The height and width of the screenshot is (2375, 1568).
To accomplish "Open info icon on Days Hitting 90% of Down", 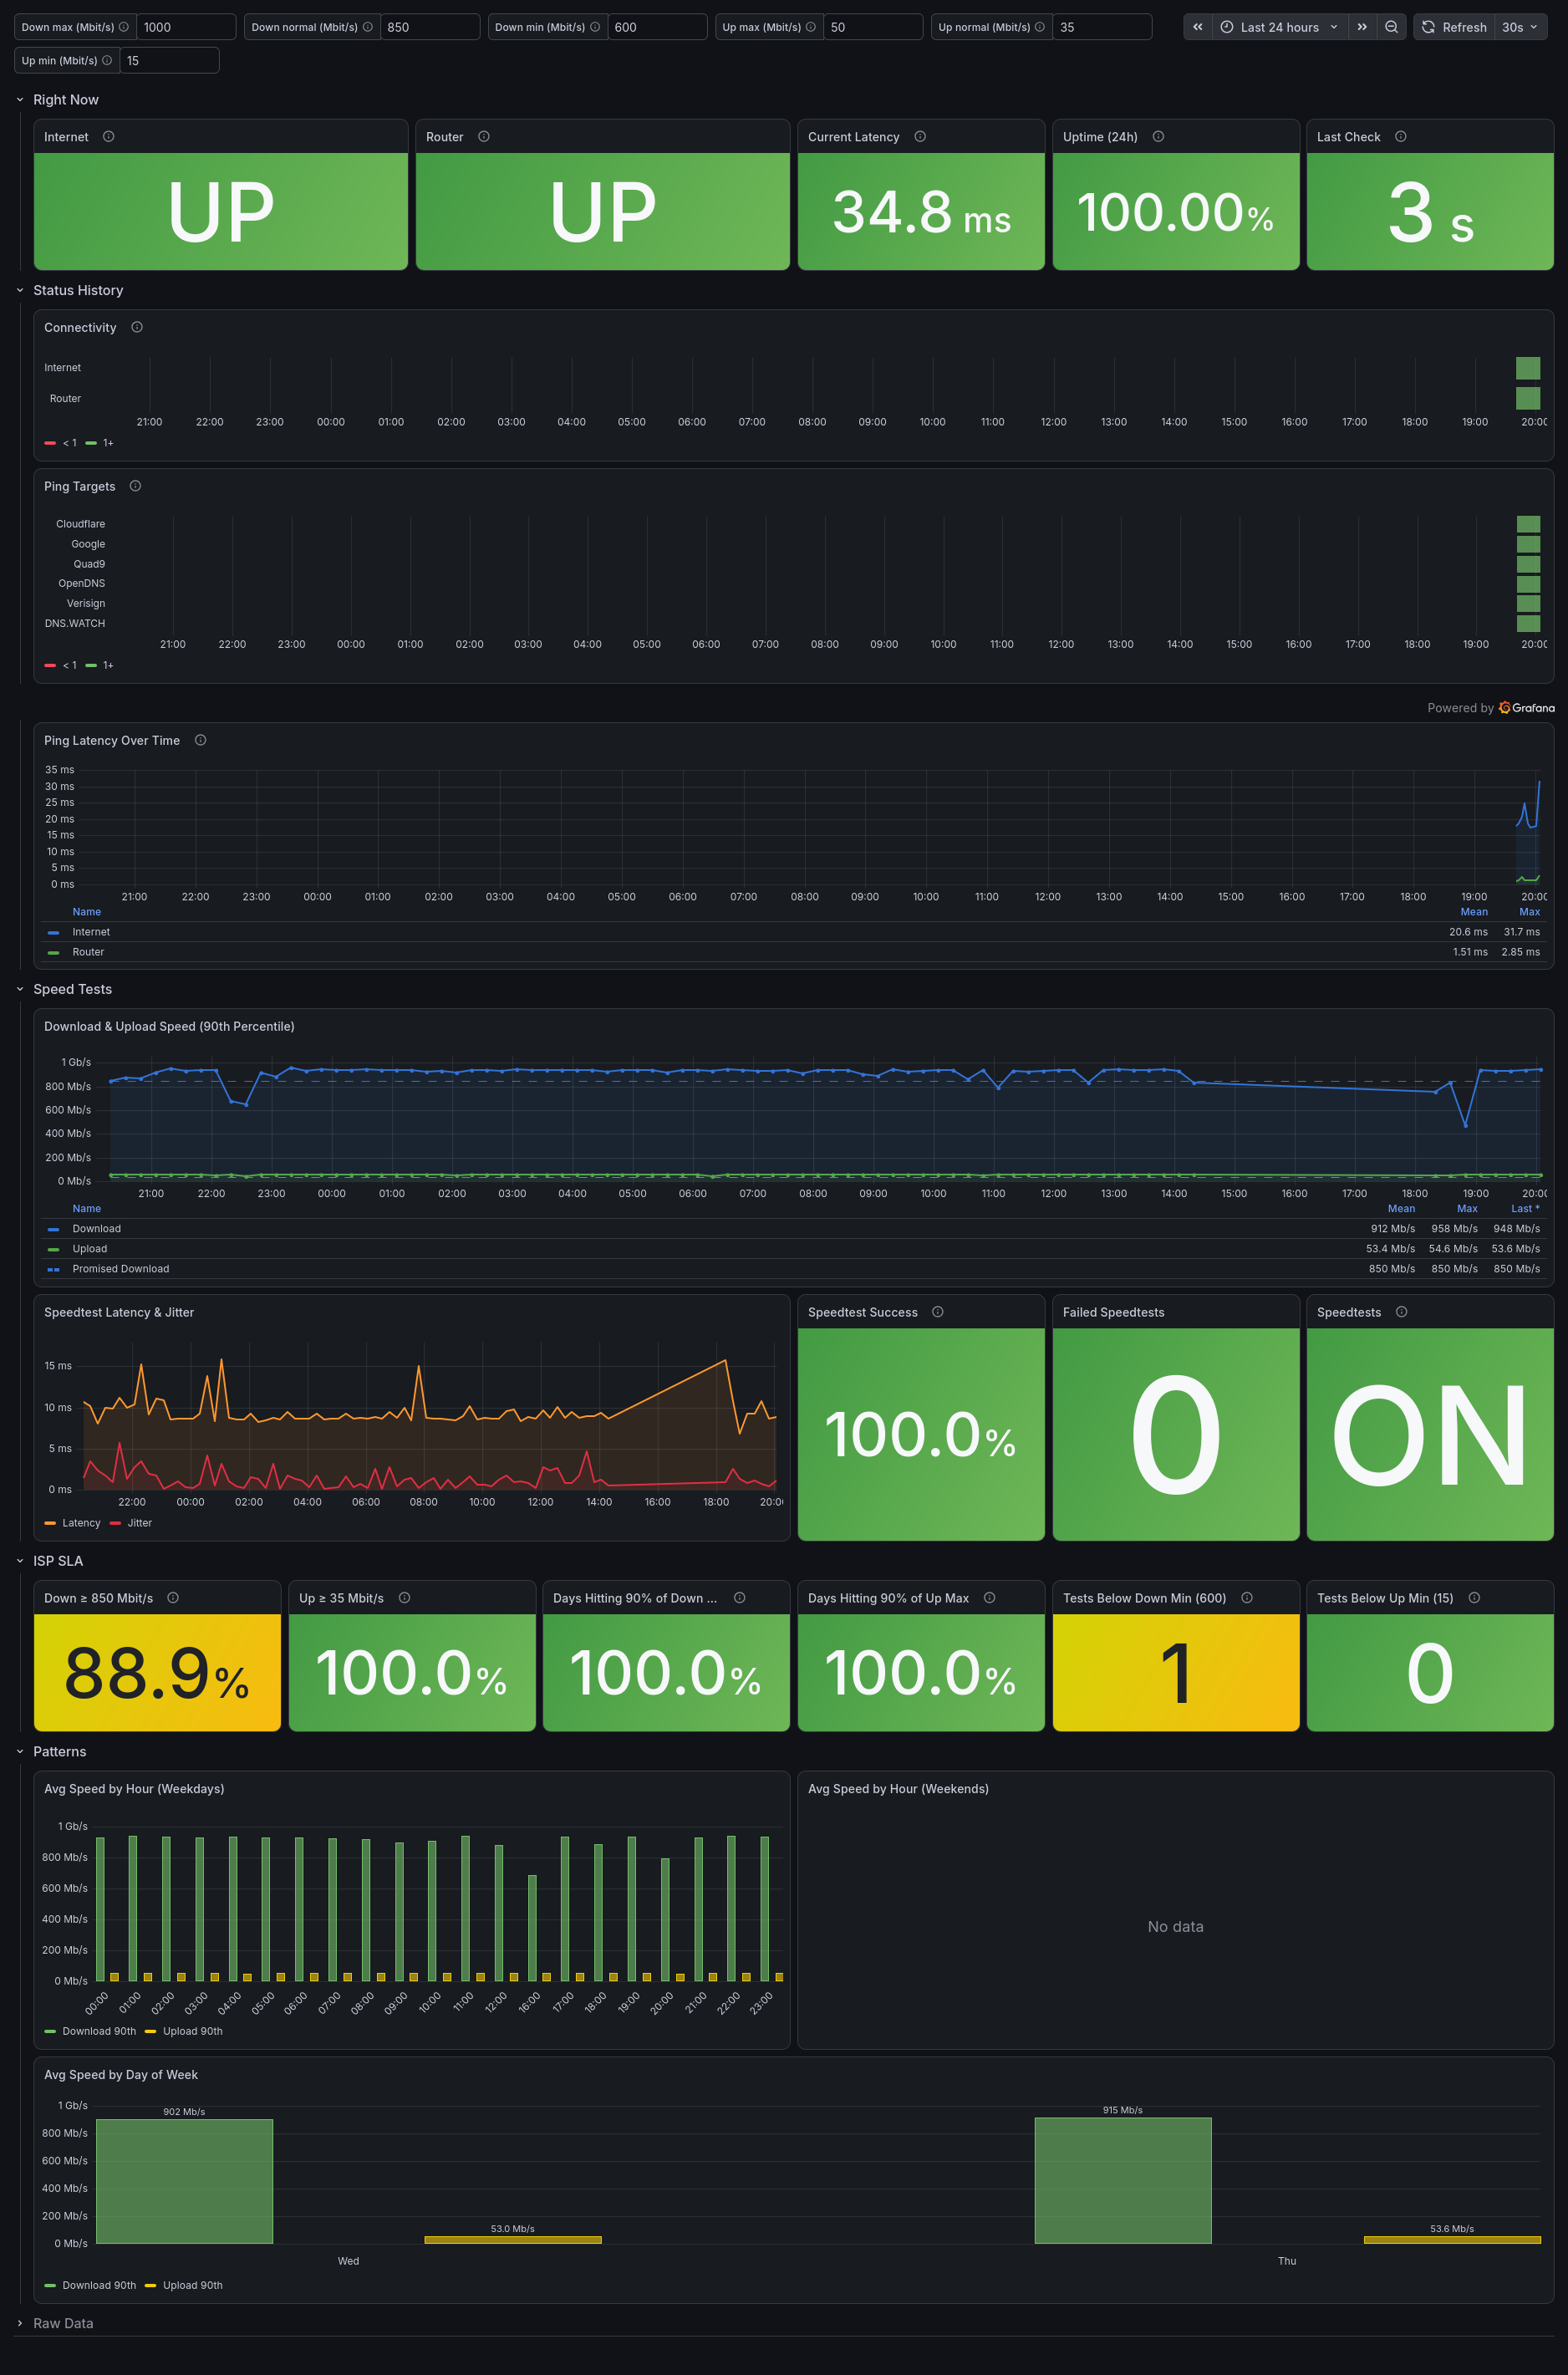I will (740, 1598).
